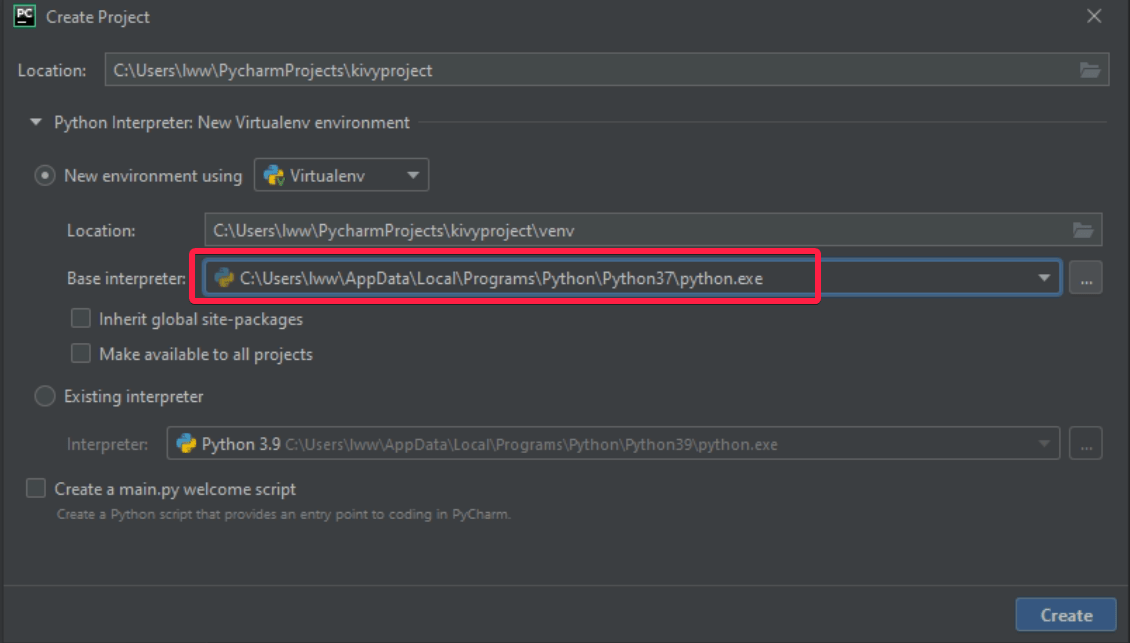Enable Inherit global site-packages checkbox
1130x643 pixels.
click(x=81, y=319)
